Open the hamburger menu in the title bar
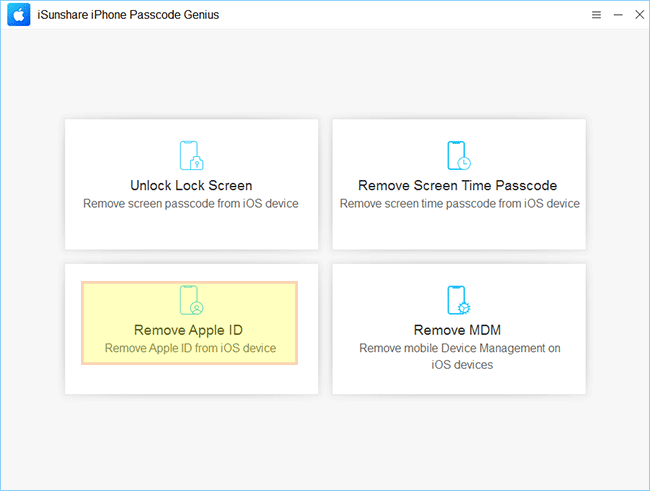 [x=596, y=15]
